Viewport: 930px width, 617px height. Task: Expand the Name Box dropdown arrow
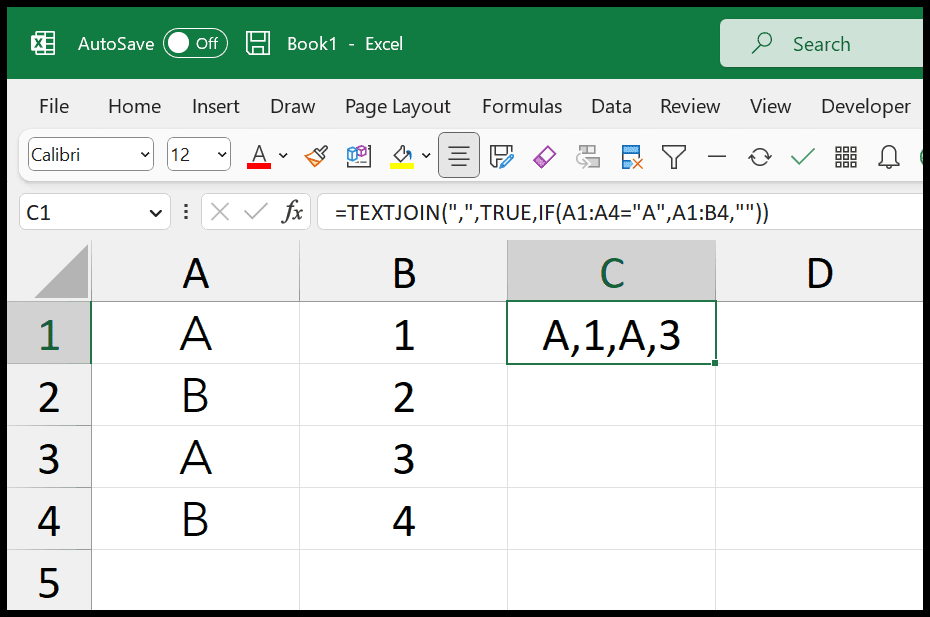tap(156, 212)
